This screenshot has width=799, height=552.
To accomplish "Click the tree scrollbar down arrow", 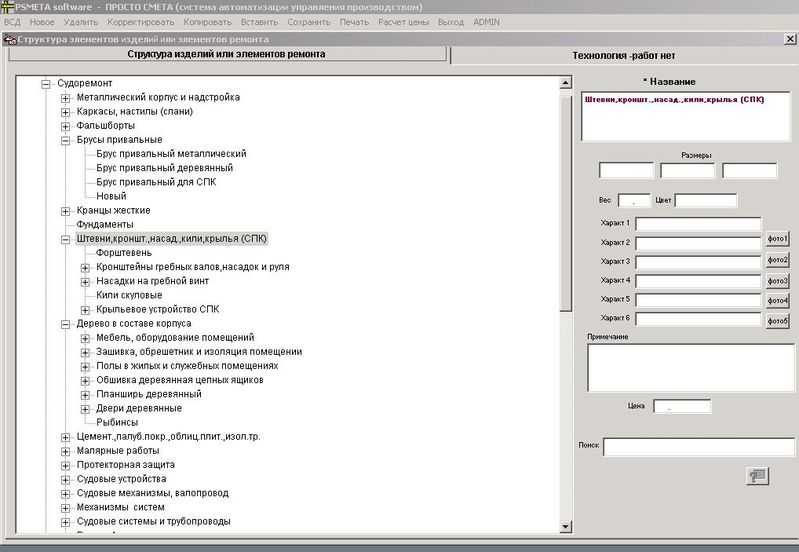I will [x=565, y=526].
